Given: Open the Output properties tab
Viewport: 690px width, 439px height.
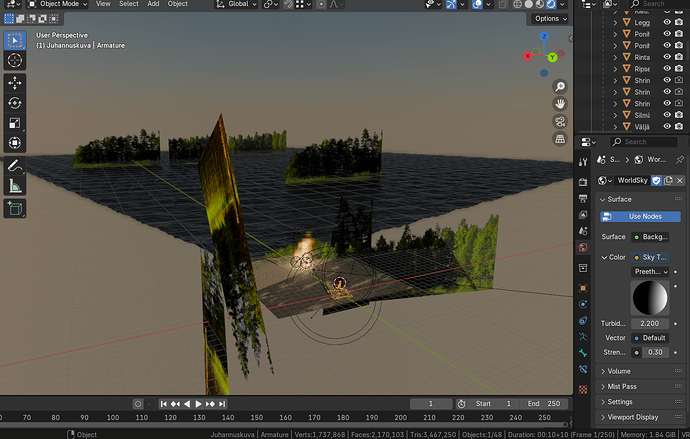Looking at the screenshot, I should pos(583,198).
